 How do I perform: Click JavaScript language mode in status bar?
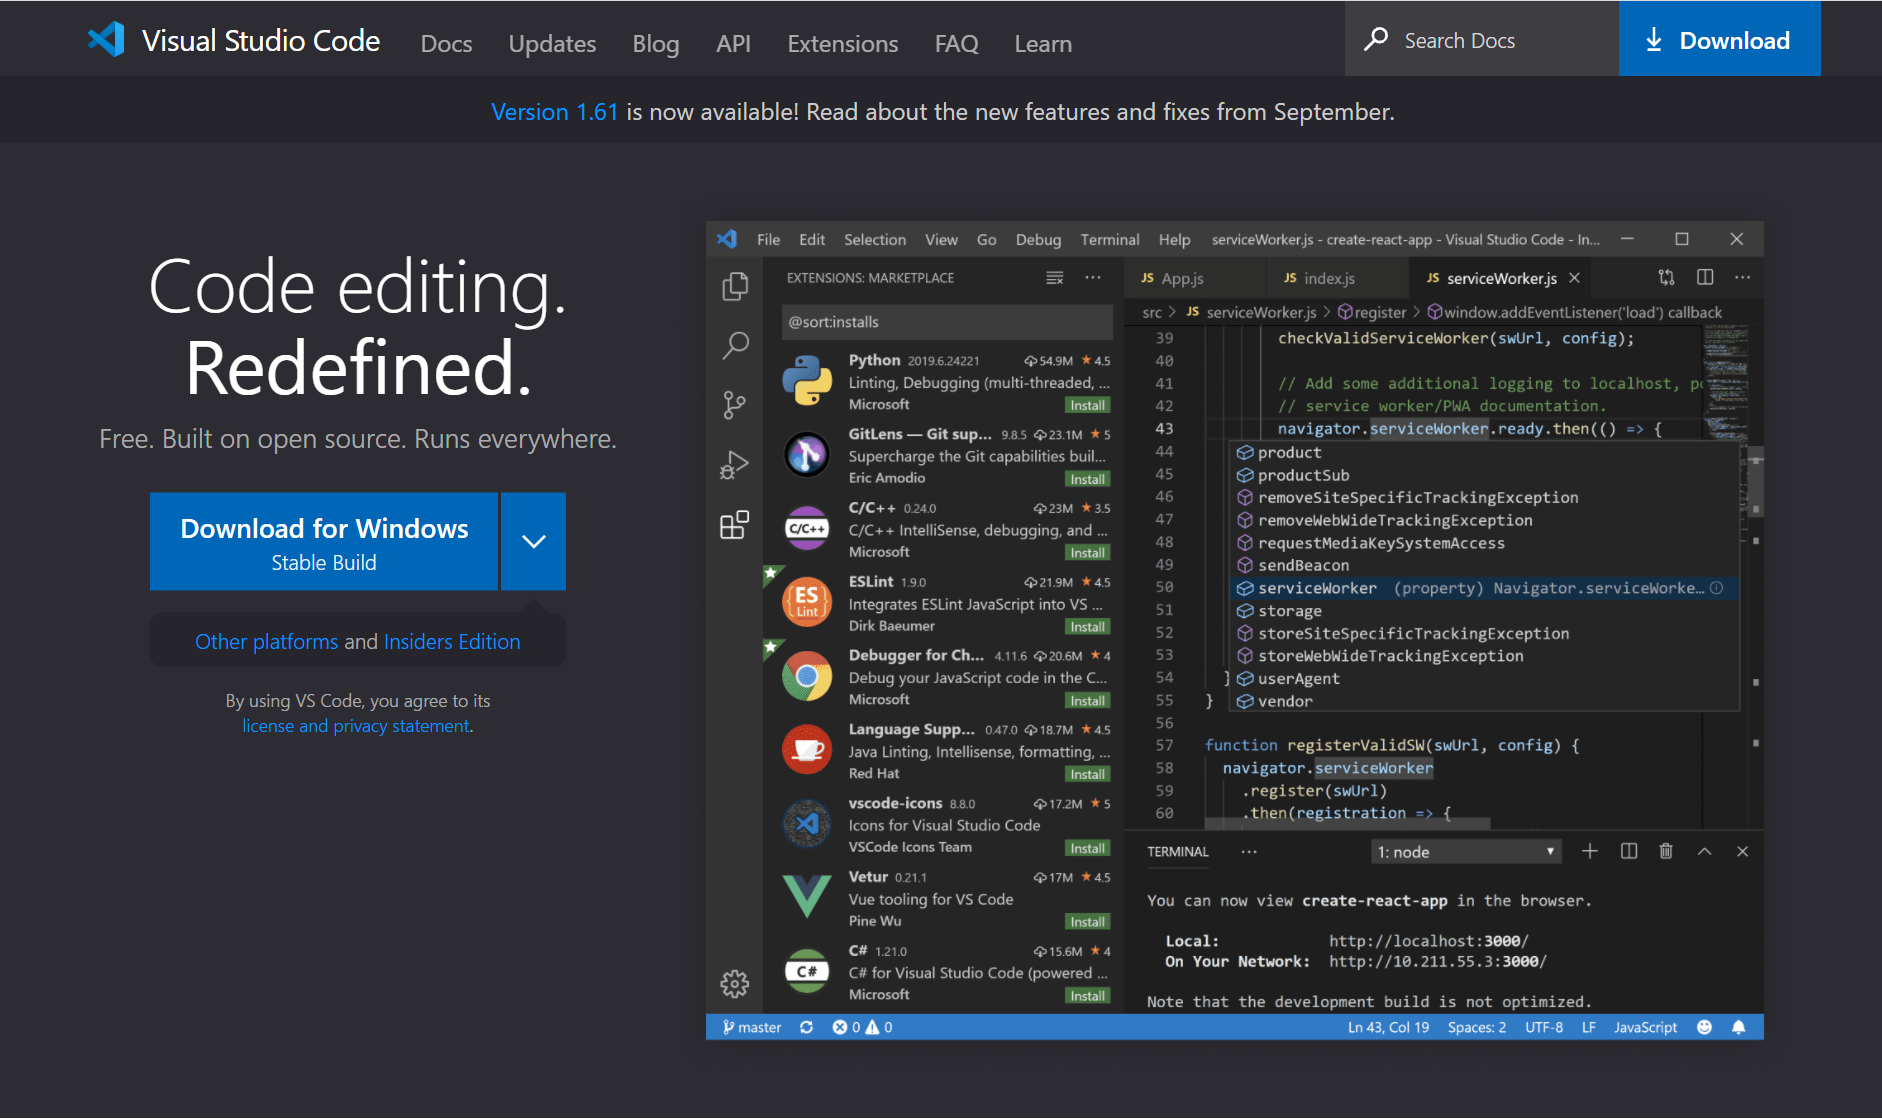pyautogui.click(x=1645, y=1027)
